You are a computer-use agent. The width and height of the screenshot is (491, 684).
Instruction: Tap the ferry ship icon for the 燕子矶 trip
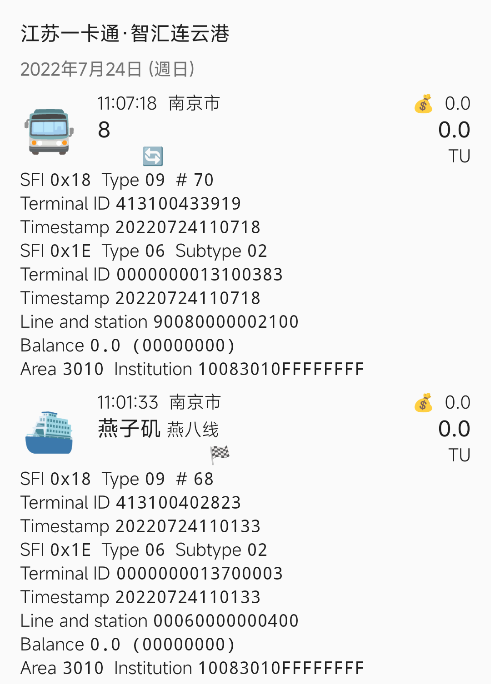pyautogui.click(x=48, y=432)
